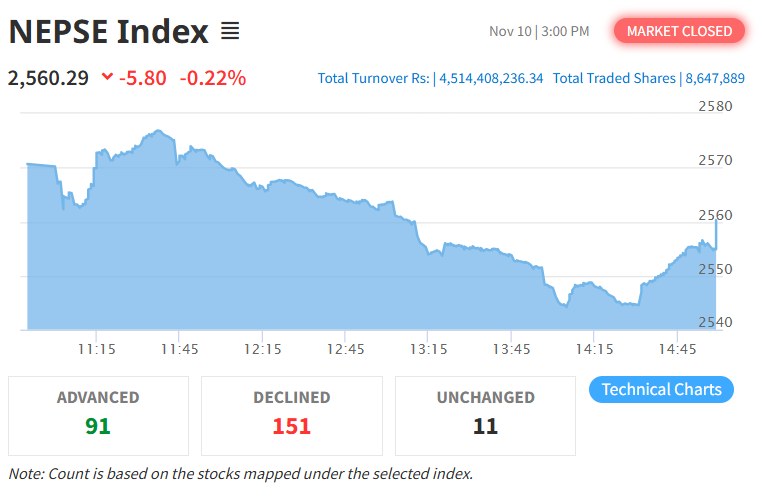
Task: Click the chart's blue filled area at 13:15
Action: (428, 290)
